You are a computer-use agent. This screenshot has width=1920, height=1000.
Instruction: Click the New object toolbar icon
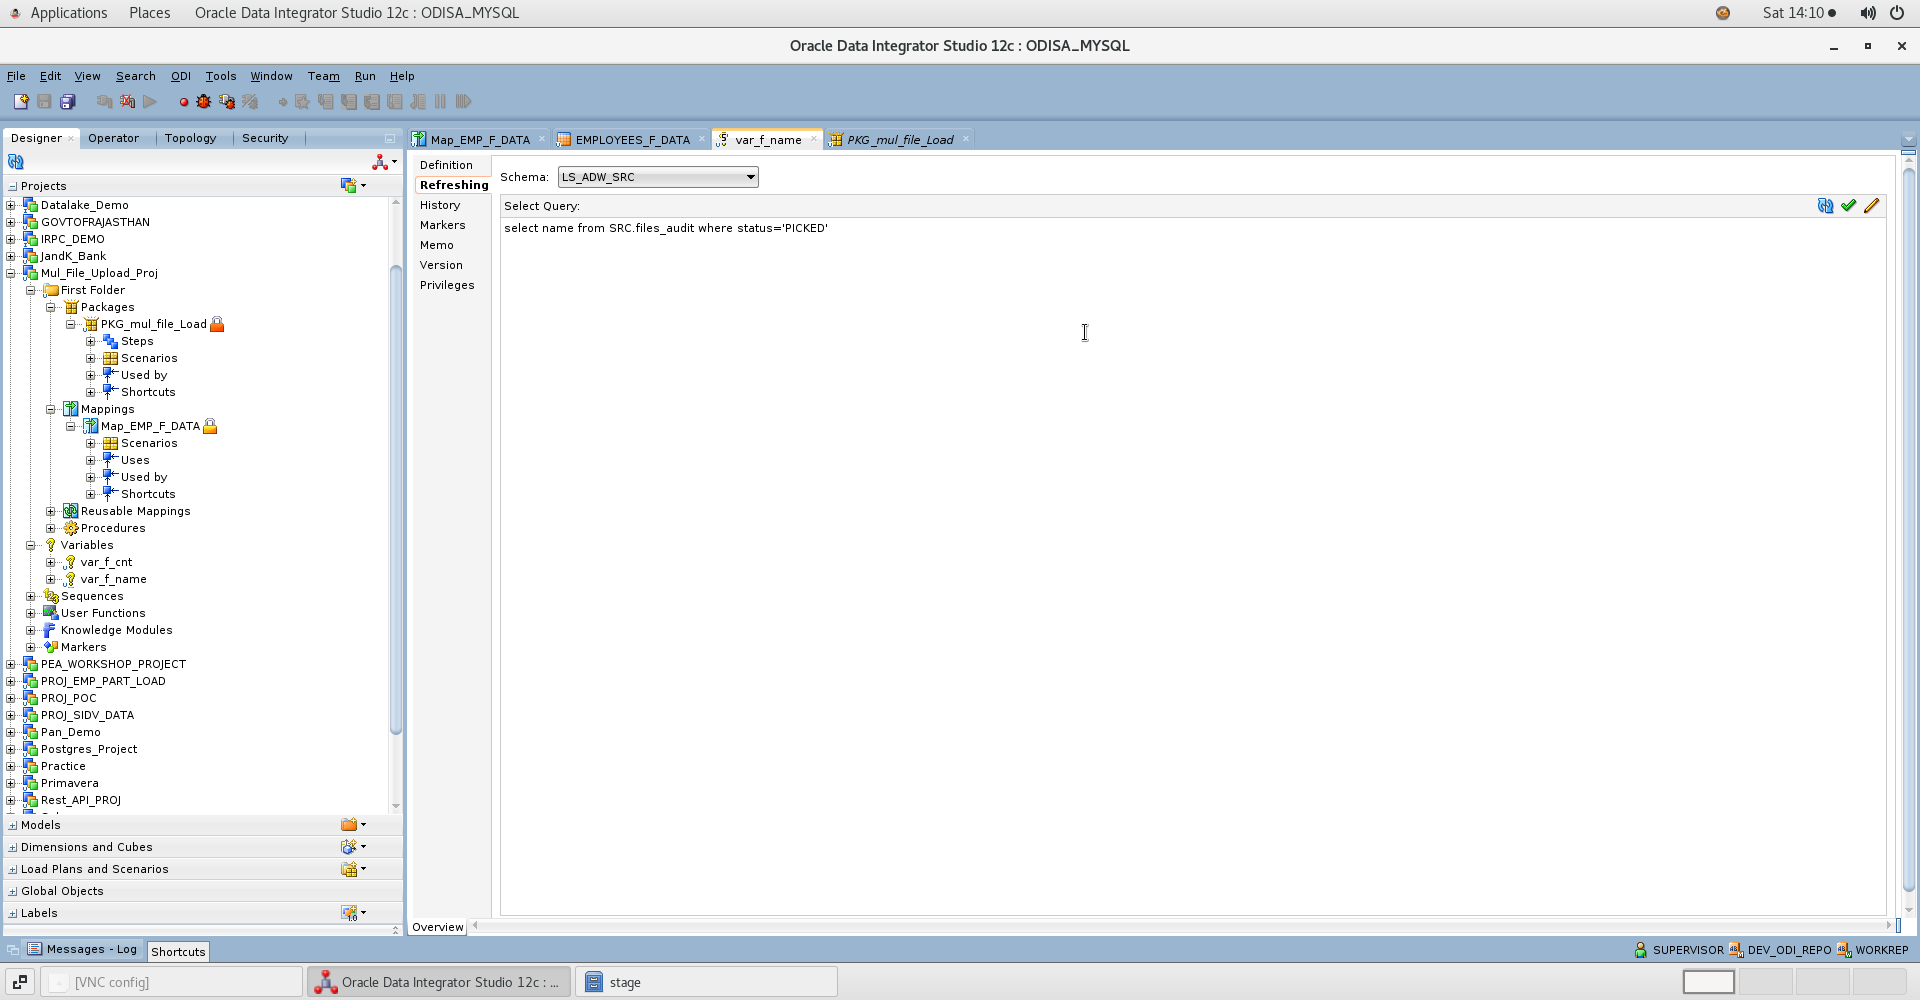20,102
